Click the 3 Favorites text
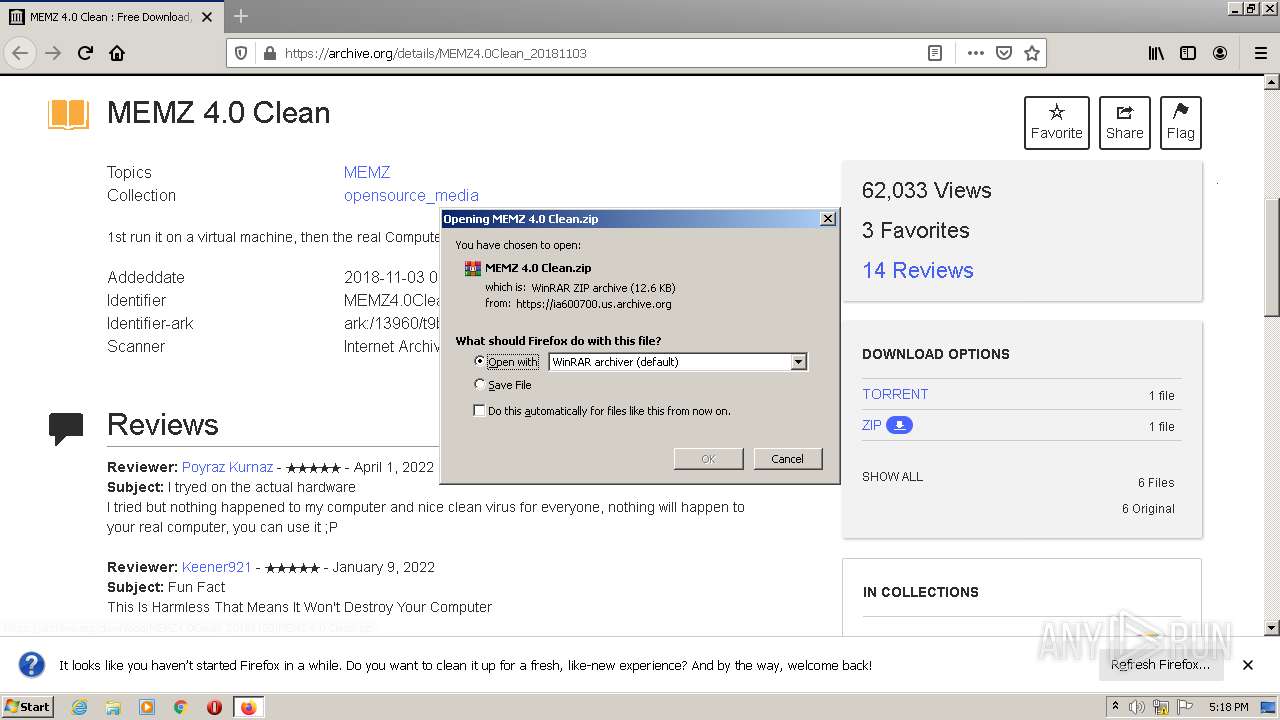Viewport: 1280px width, 720px height. point(915,230)
